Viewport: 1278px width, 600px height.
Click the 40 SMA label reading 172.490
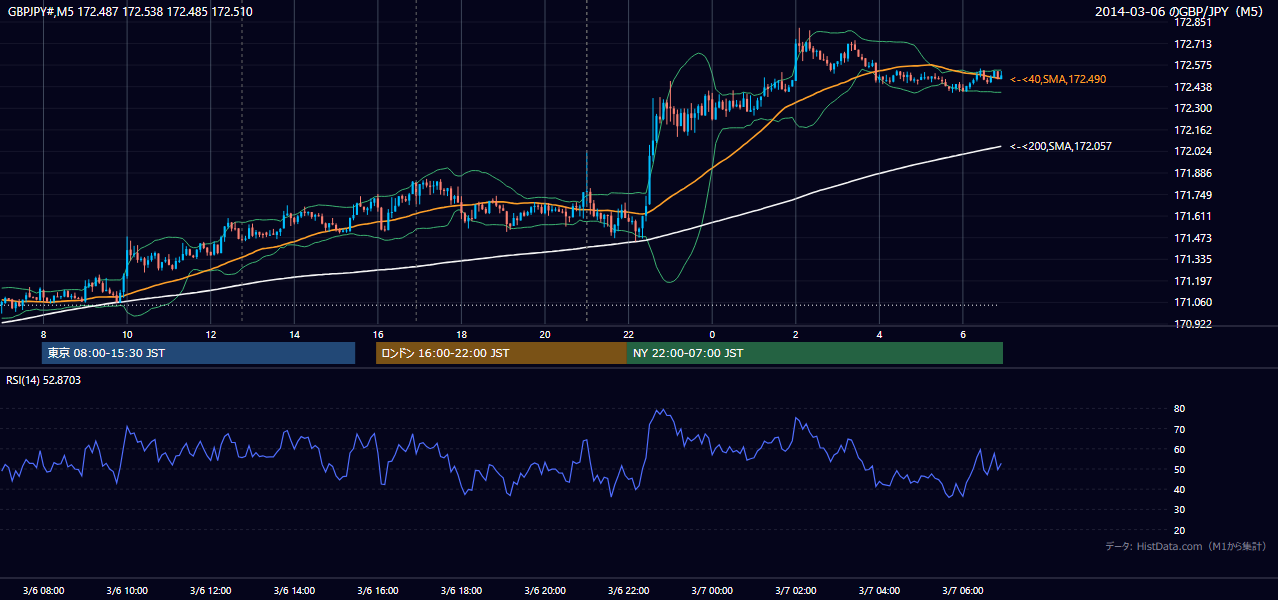pyautogui.click(x=1058, y=79)
